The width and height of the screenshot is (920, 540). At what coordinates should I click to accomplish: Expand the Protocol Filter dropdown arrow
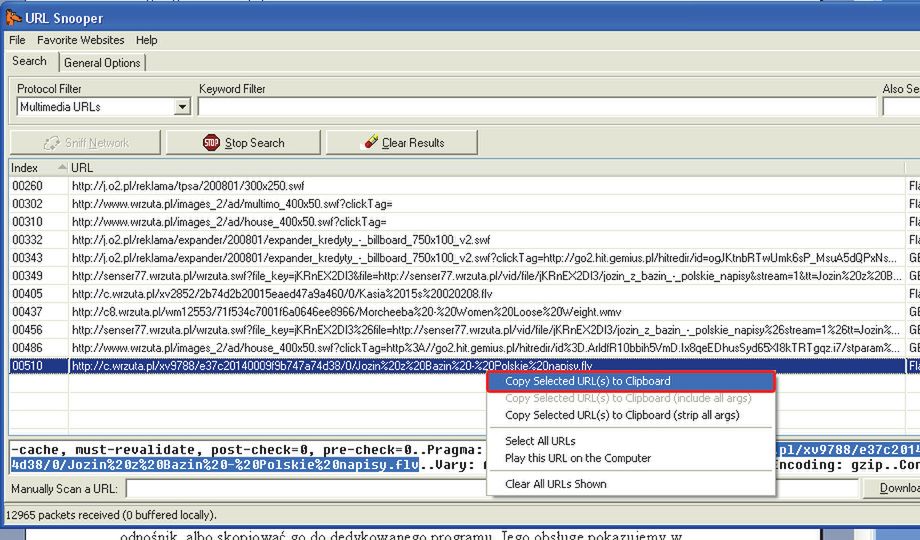[x=182, y=107]
